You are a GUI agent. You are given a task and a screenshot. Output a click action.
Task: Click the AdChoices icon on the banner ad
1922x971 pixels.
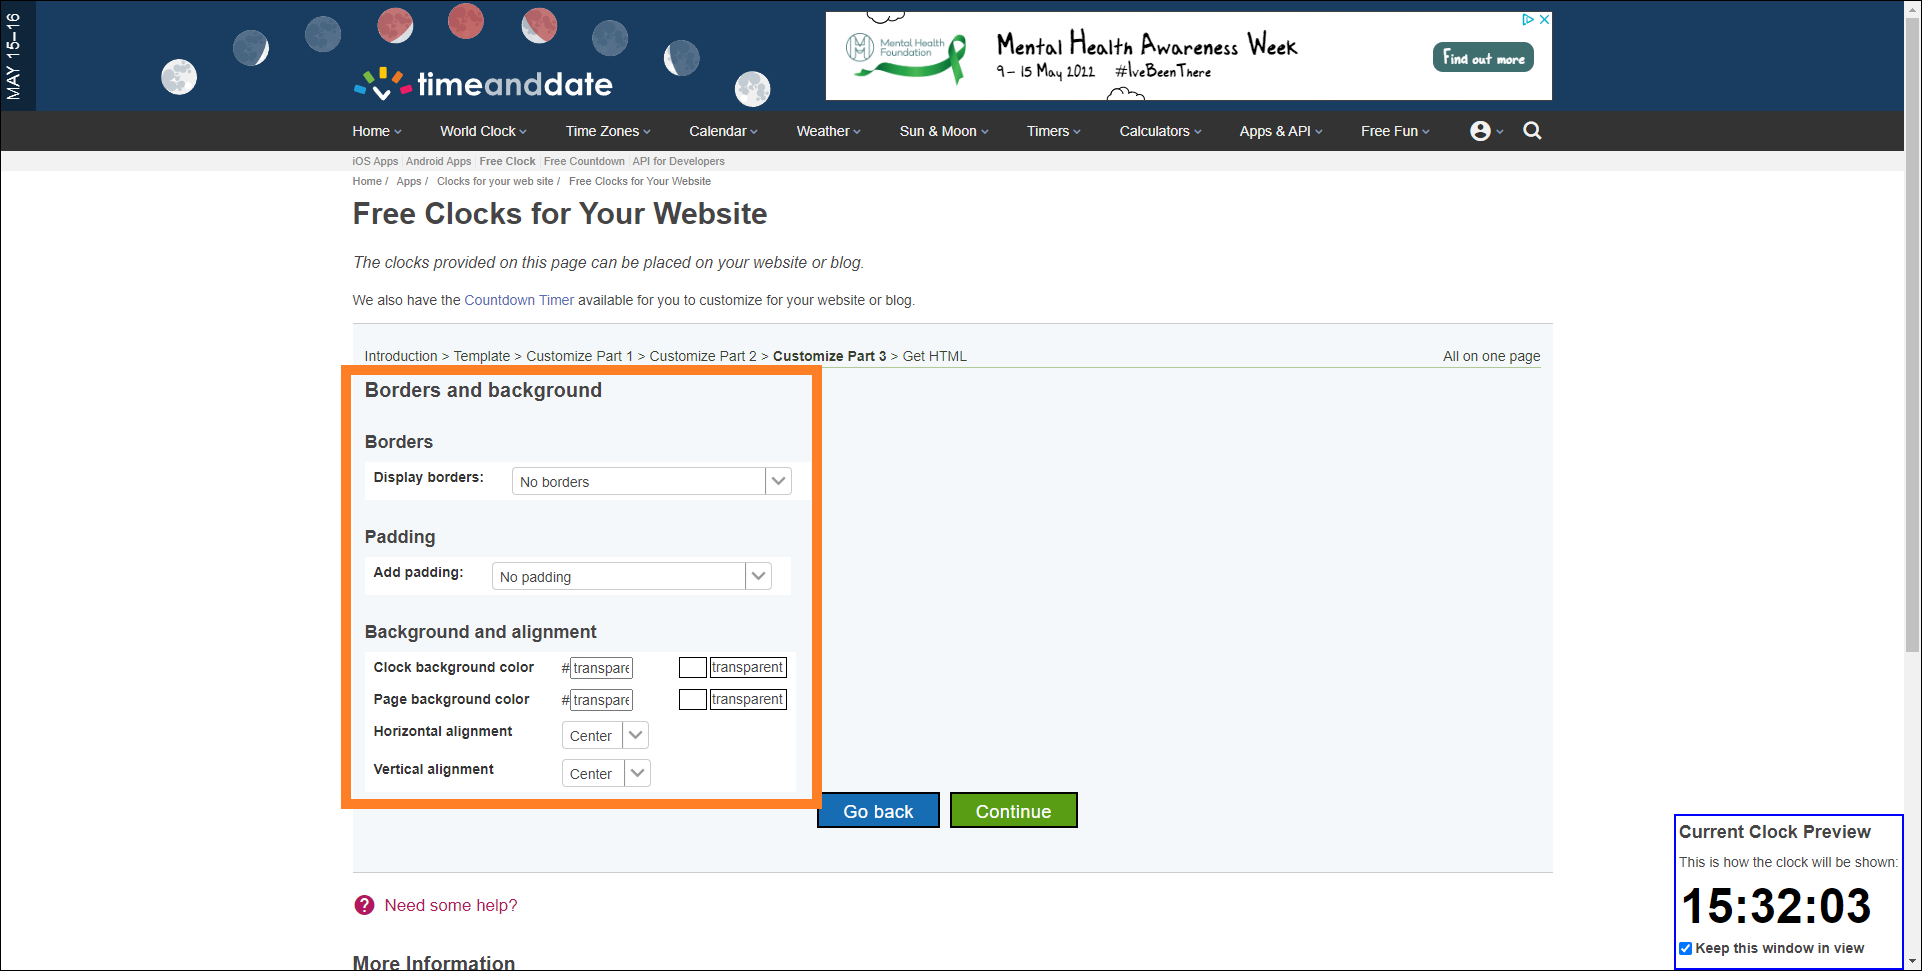(1527, 19)
